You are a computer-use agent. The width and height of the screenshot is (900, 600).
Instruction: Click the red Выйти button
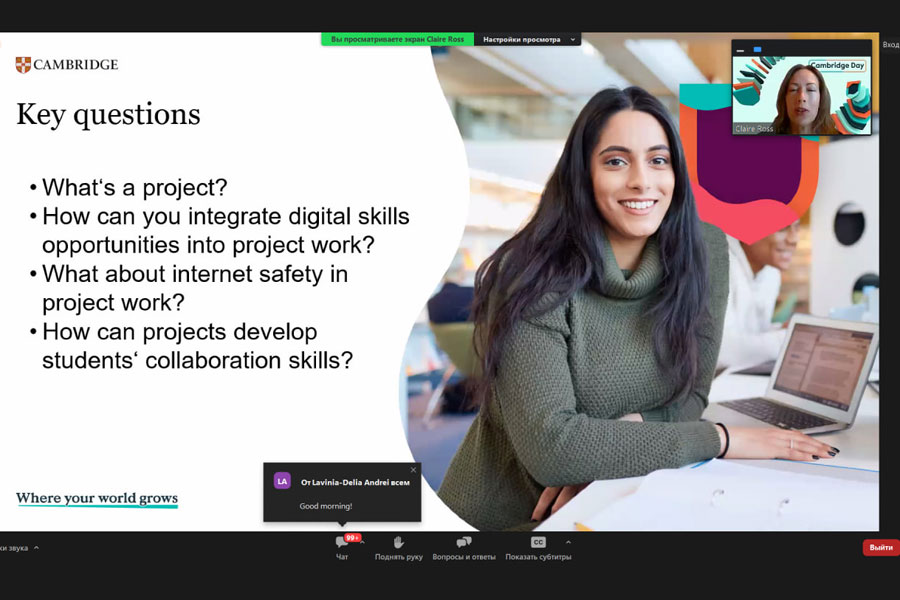click(880, 547)
